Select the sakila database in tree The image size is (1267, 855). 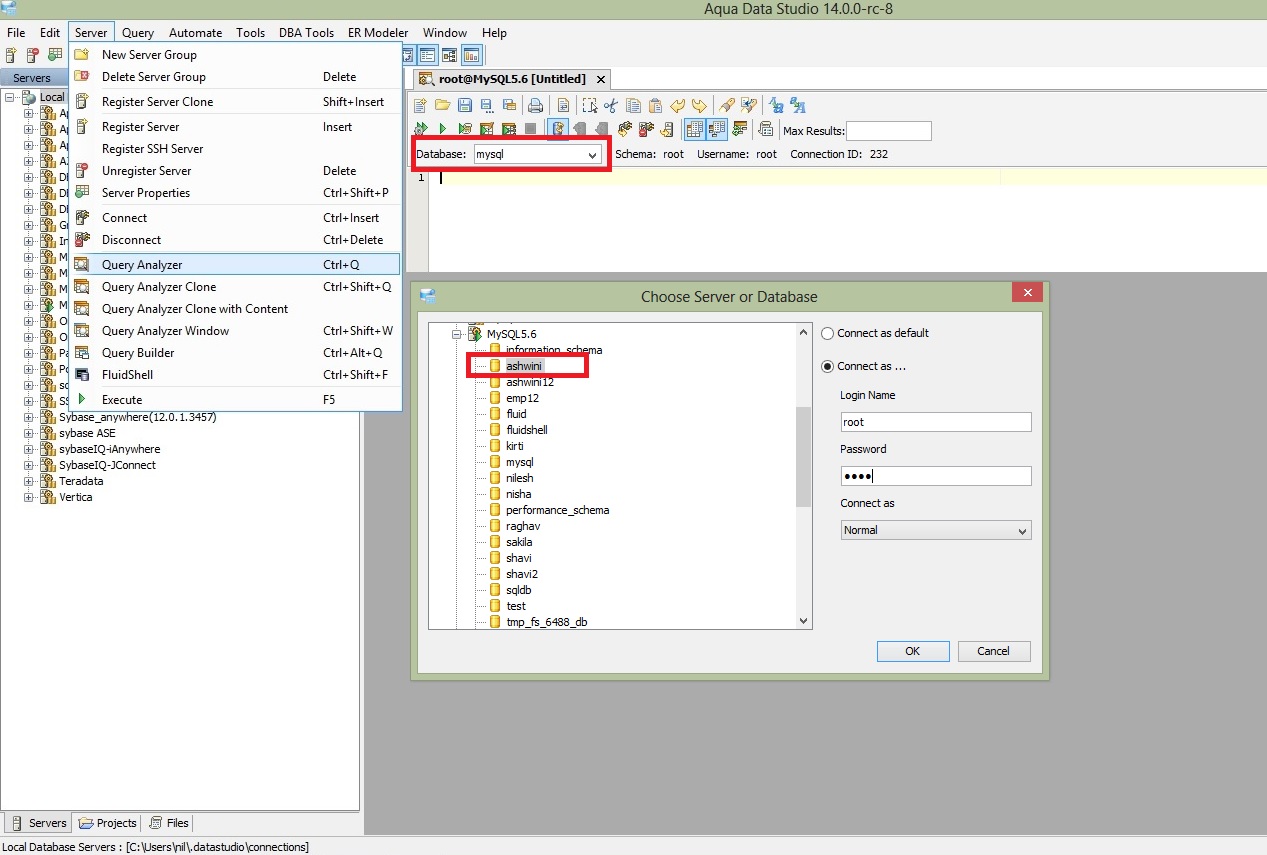pyautogui.click(x=519, y=542)
